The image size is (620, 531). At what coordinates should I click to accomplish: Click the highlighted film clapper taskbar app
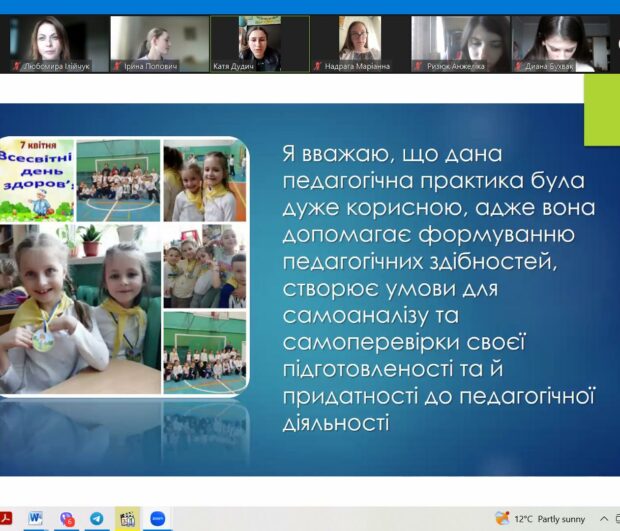(127, 519)
